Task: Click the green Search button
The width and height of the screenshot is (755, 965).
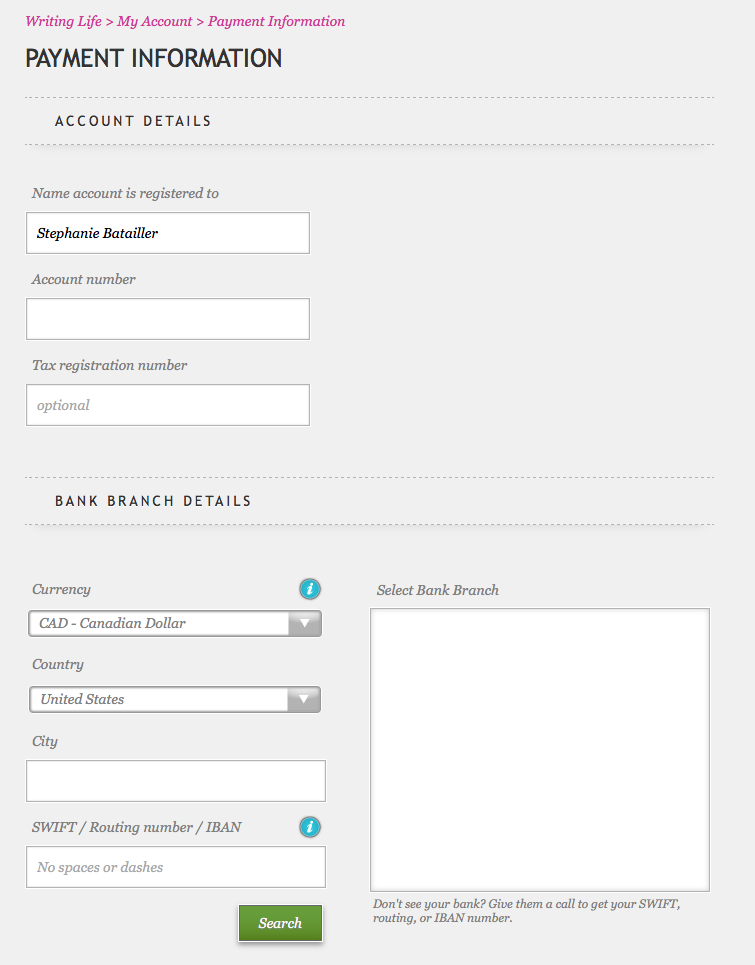Action: 280,923
